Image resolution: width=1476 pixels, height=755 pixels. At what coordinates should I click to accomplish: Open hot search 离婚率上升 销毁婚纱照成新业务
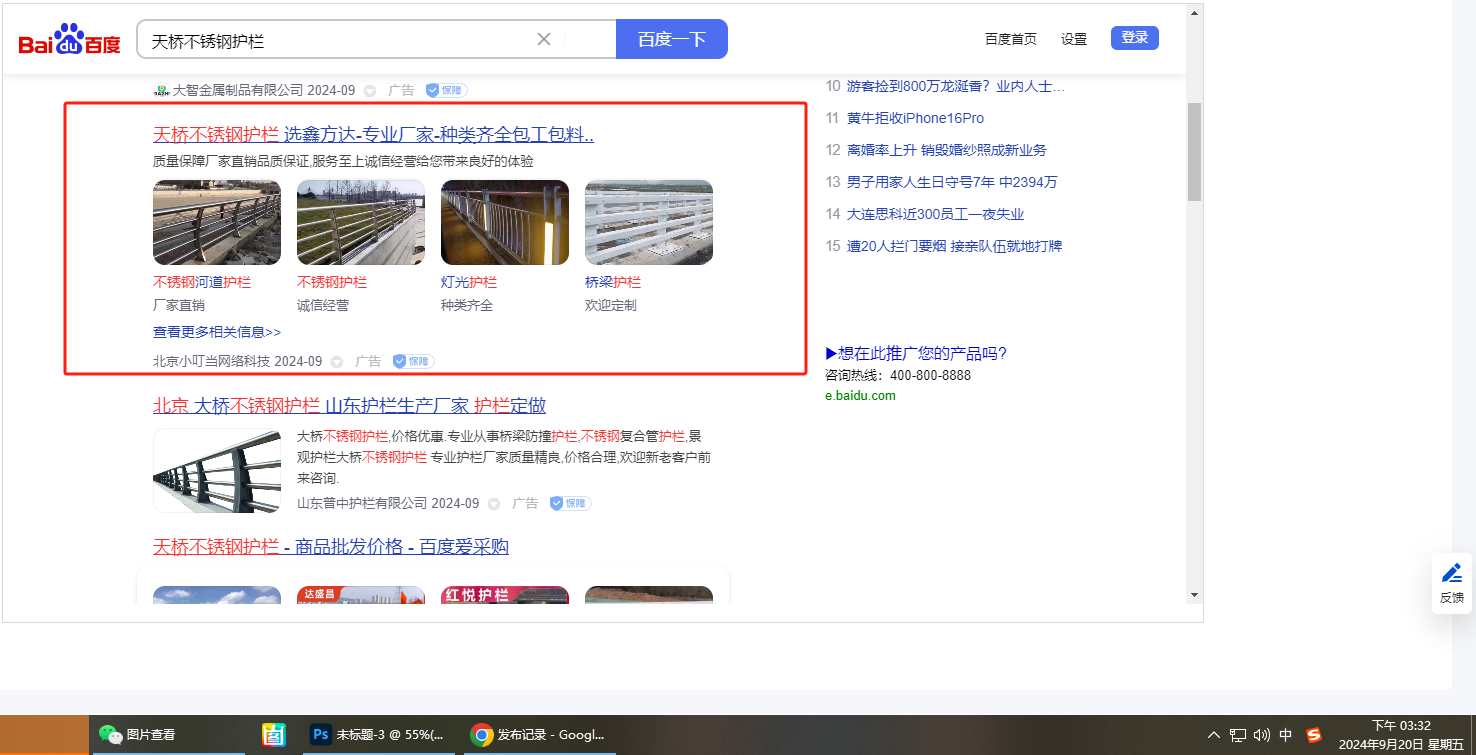click(947, 150)
